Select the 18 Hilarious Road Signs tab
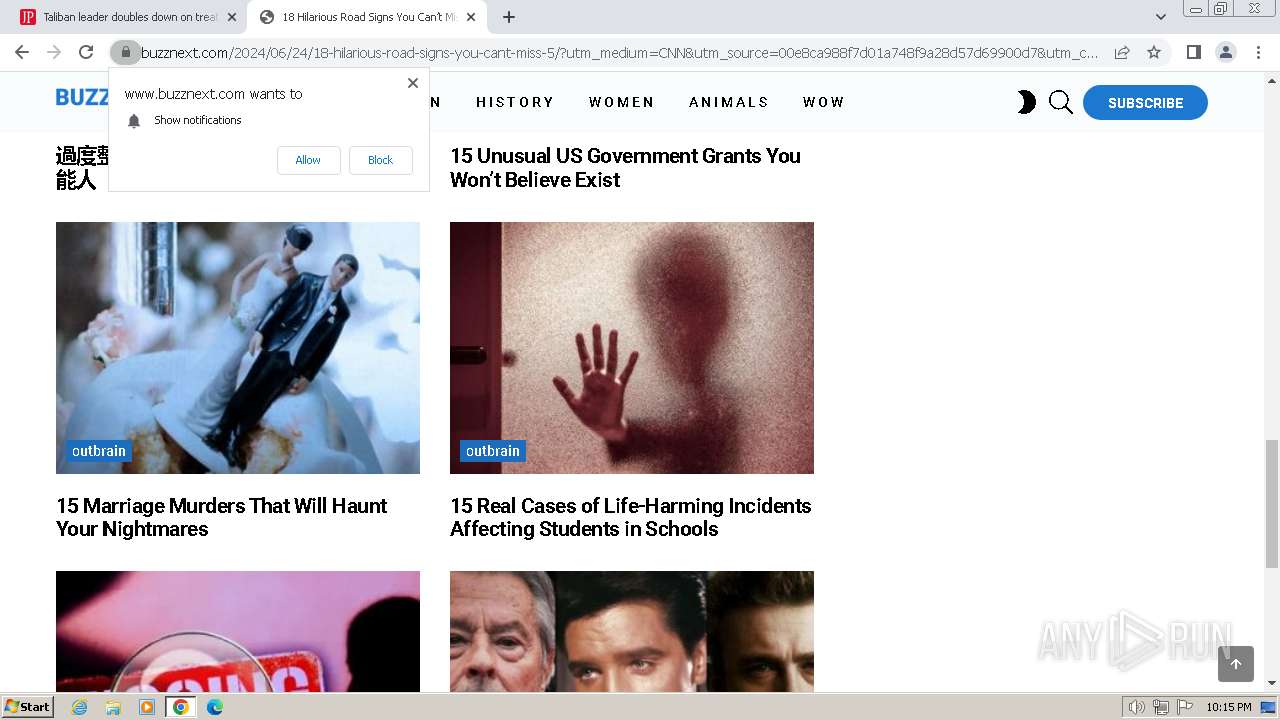Screen dimensions: 1280x720 (x=368, y=17)
